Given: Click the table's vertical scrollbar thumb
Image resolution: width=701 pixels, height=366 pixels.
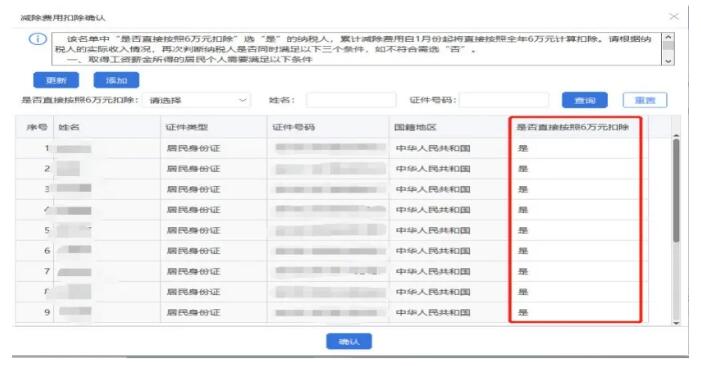Looking at the screenshot, I should pos(676,191).
